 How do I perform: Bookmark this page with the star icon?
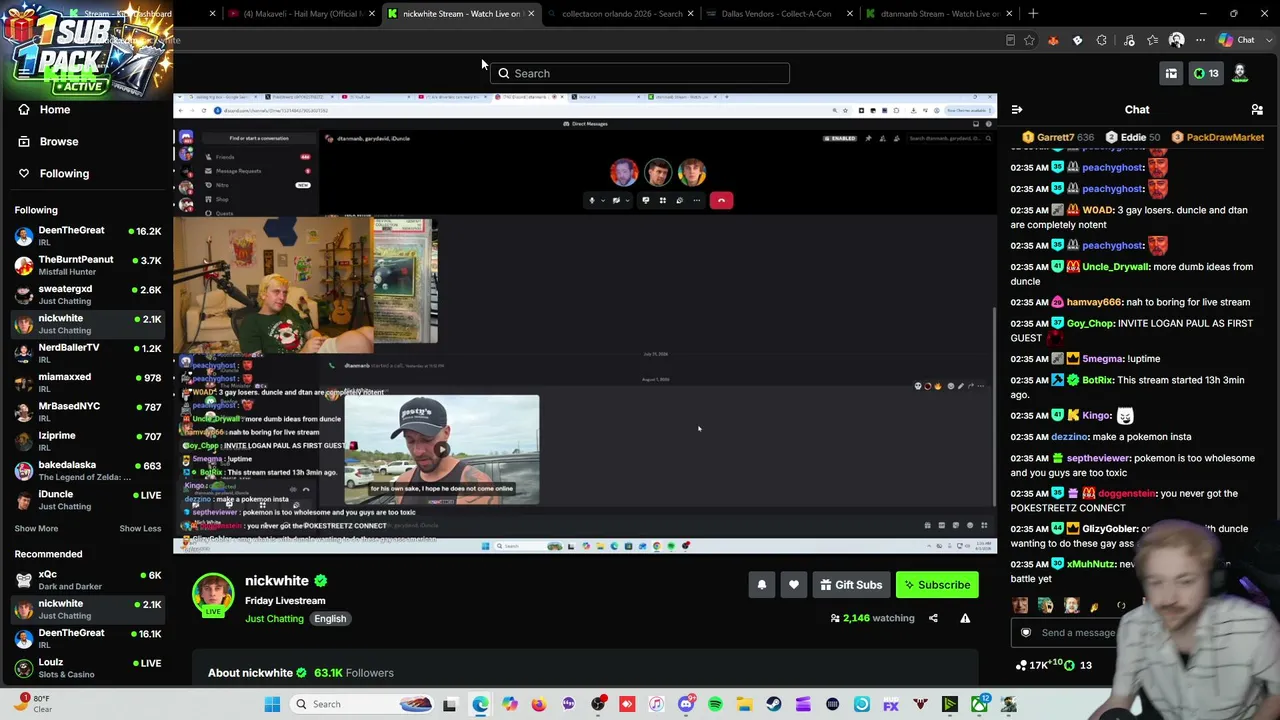click(1029, 40)
